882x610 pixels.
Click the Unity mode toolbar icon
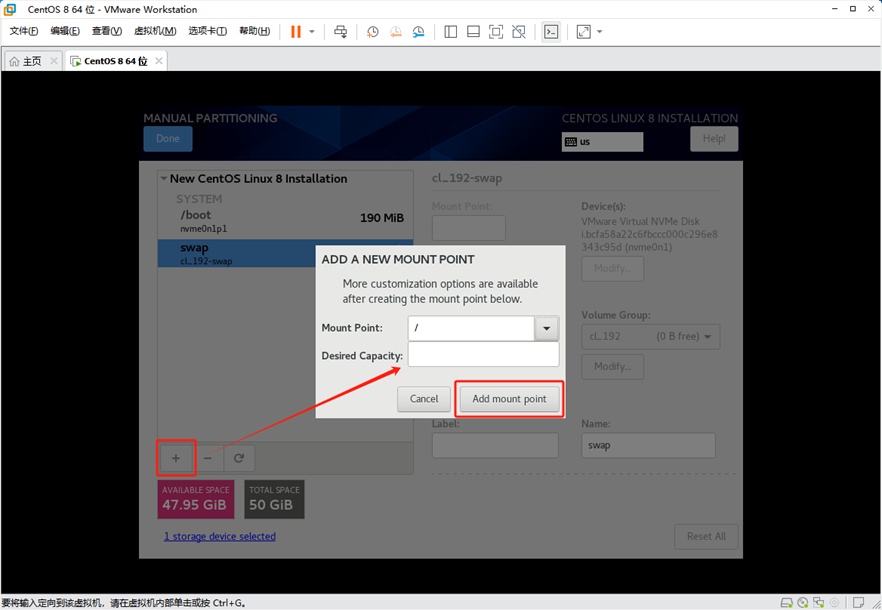[x=519, y=32]
